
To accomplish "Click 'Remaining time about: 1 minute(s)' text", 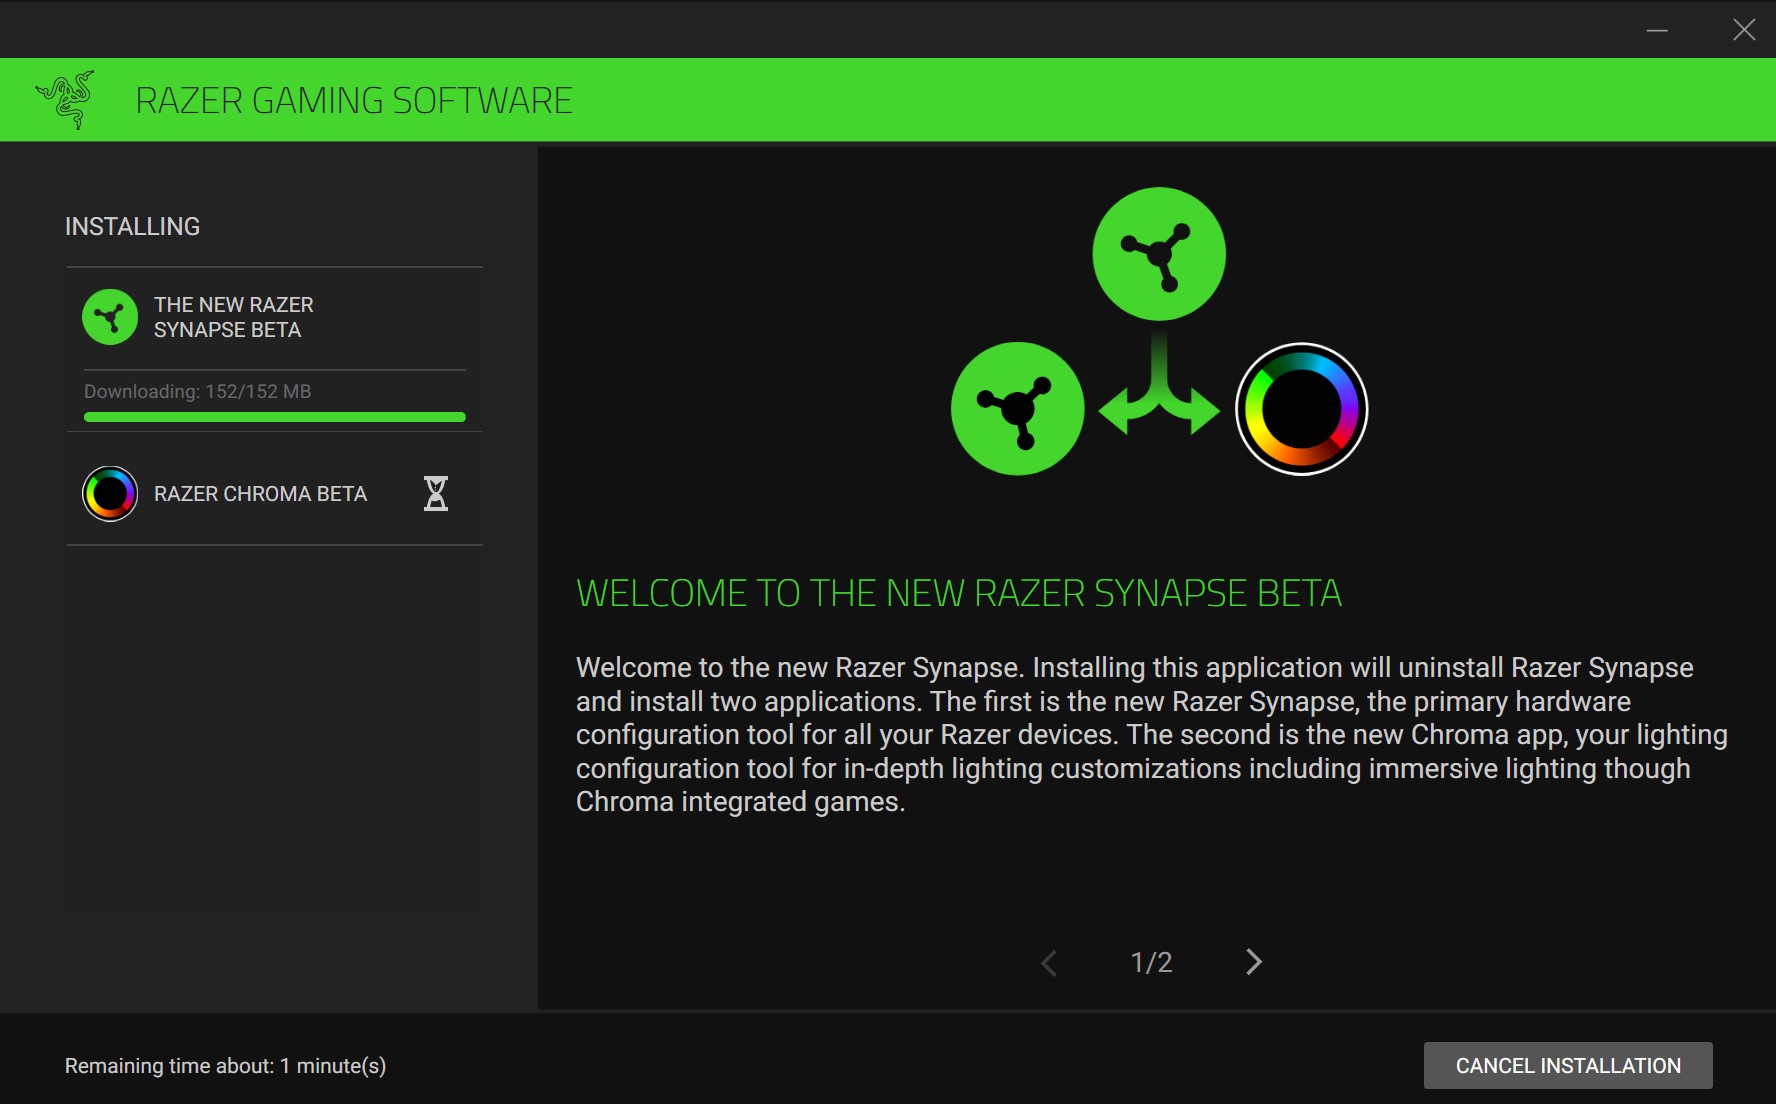I will tap(225, 1066).
